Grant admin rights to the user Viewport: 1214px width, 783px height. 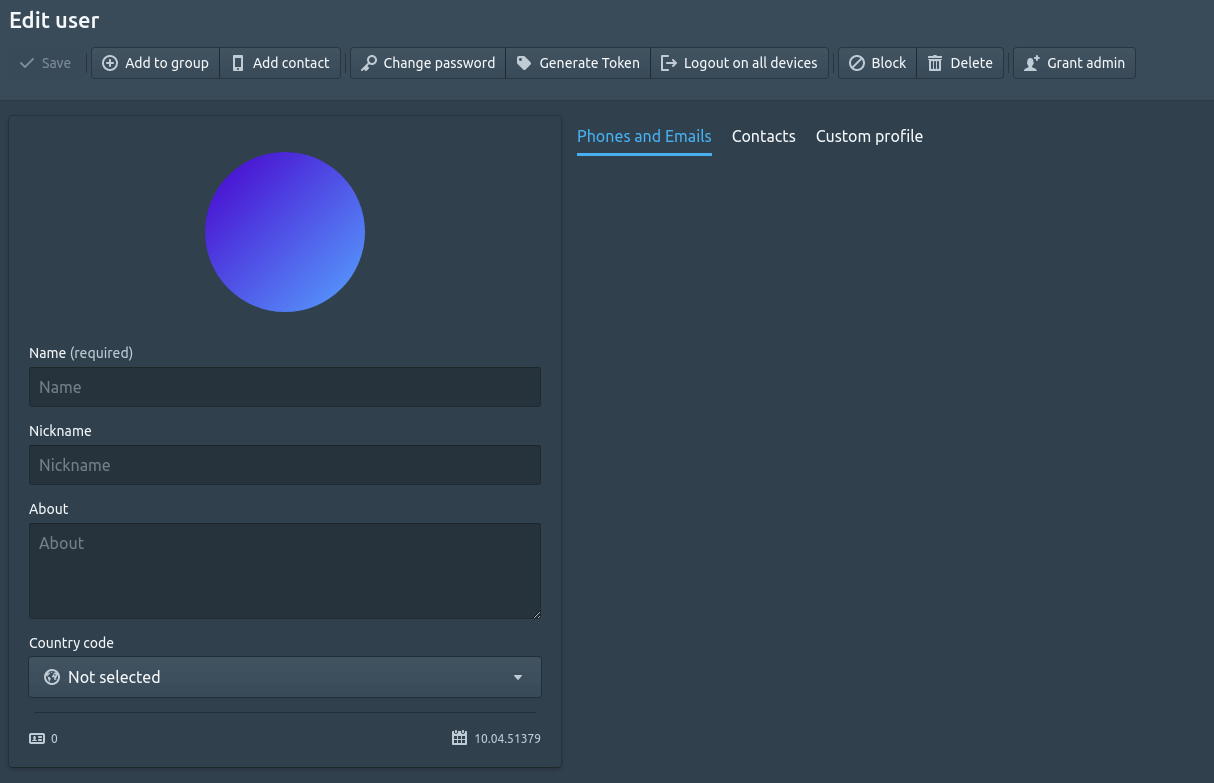pyautogui.click(x=1074, y=63)
